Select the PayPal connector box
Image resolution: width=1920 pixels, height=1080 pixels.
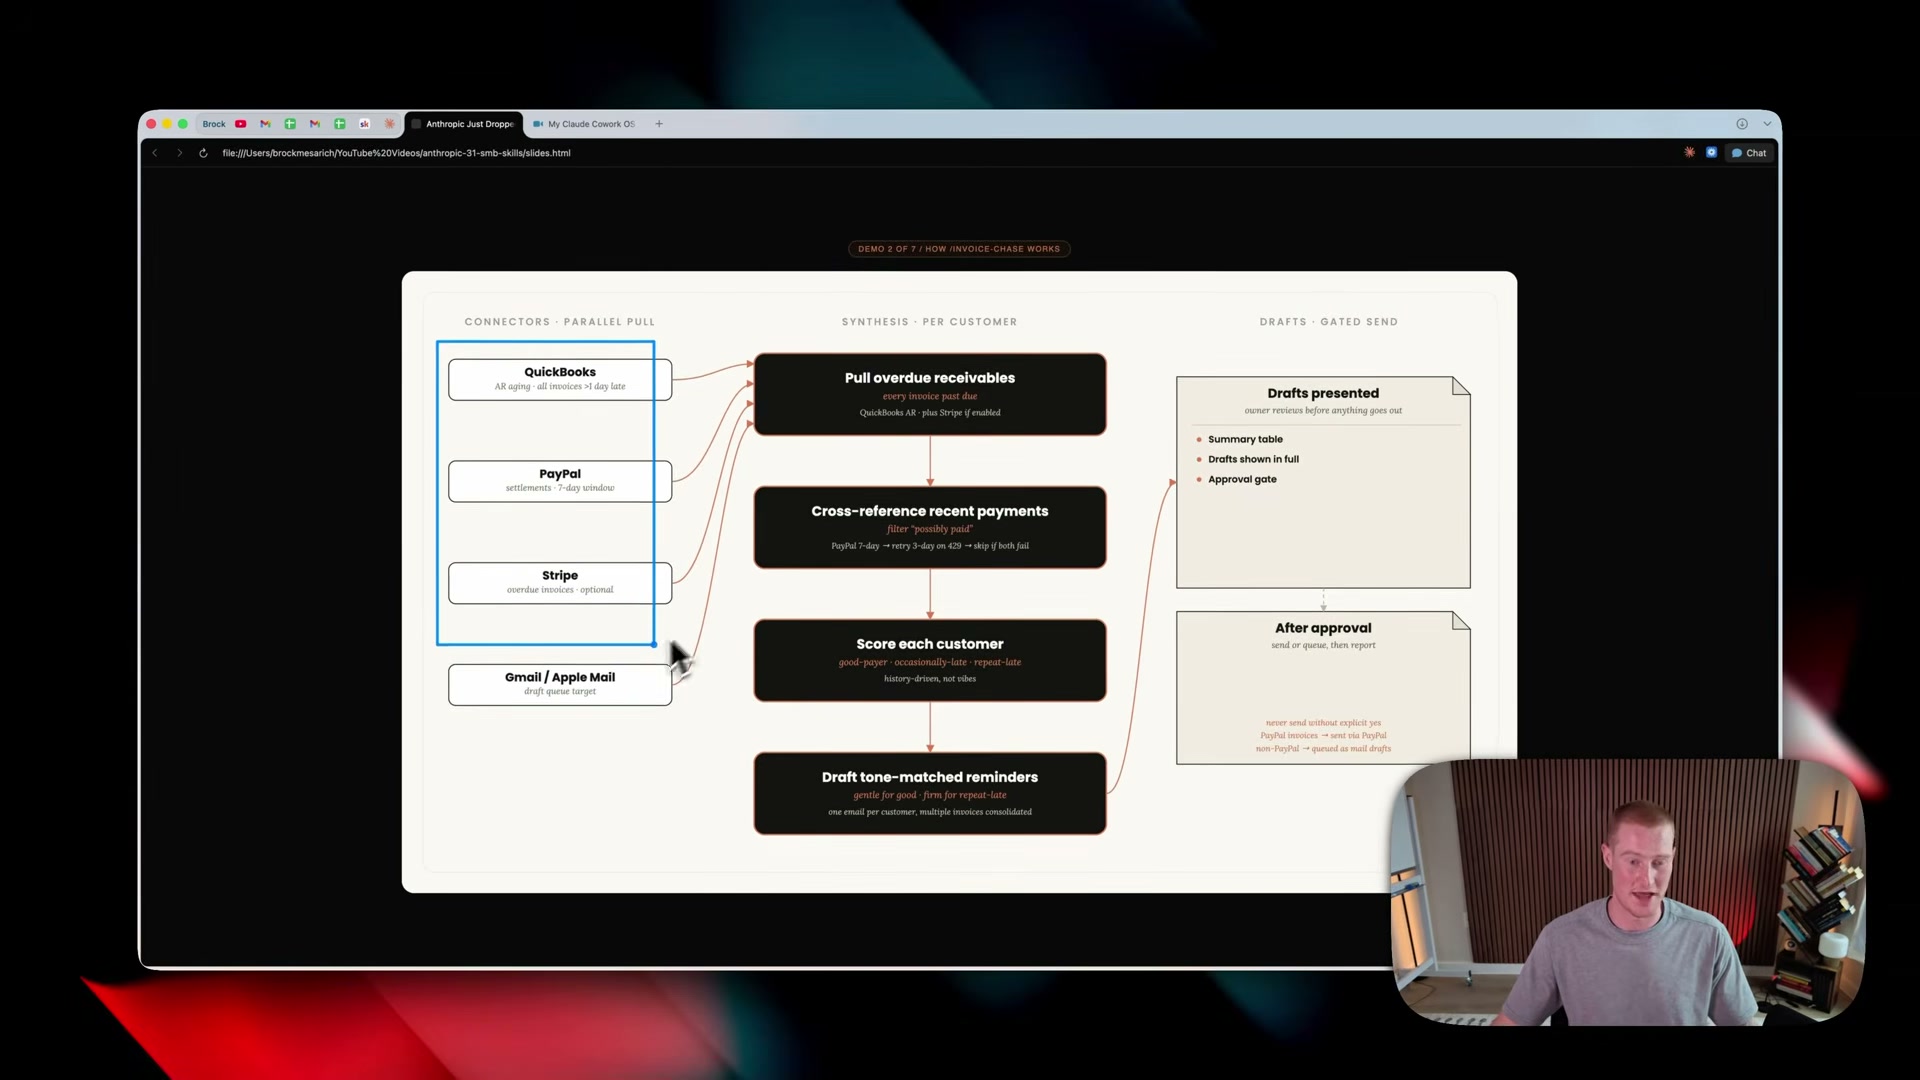point(560,481)
